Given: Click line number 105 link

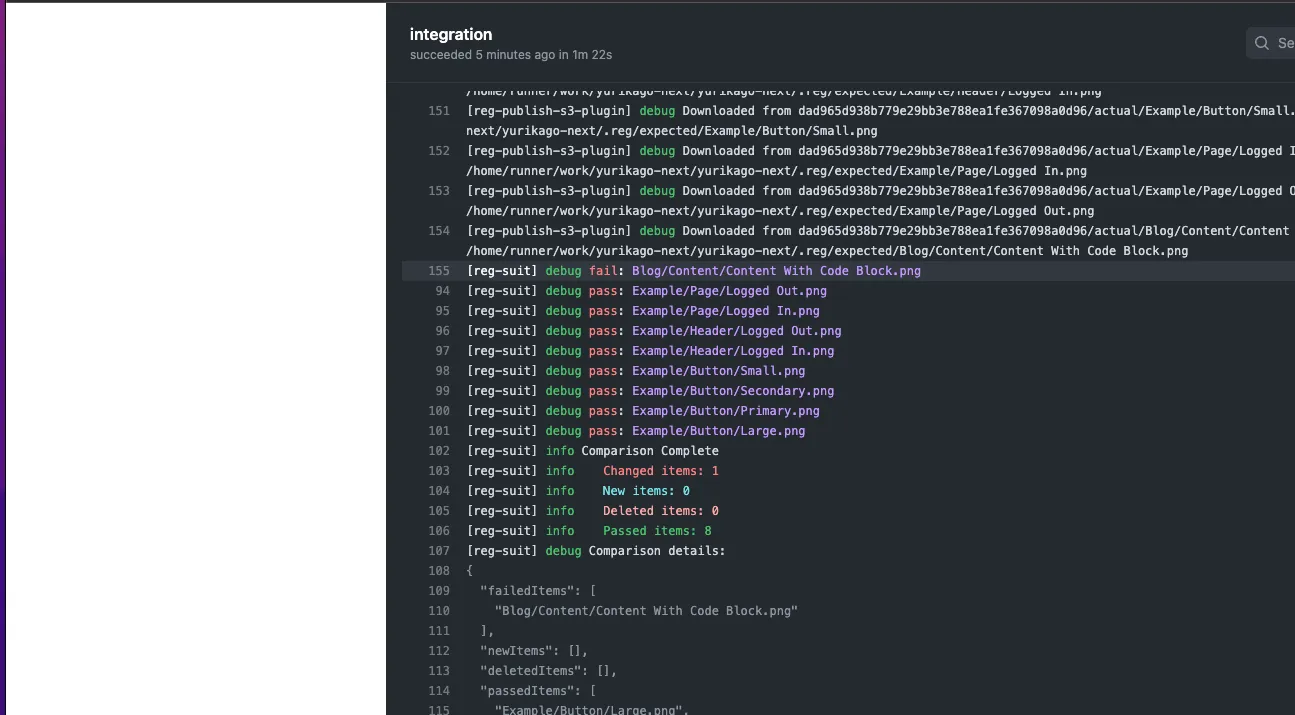Looking at the screenshot, I should point(438,511).
